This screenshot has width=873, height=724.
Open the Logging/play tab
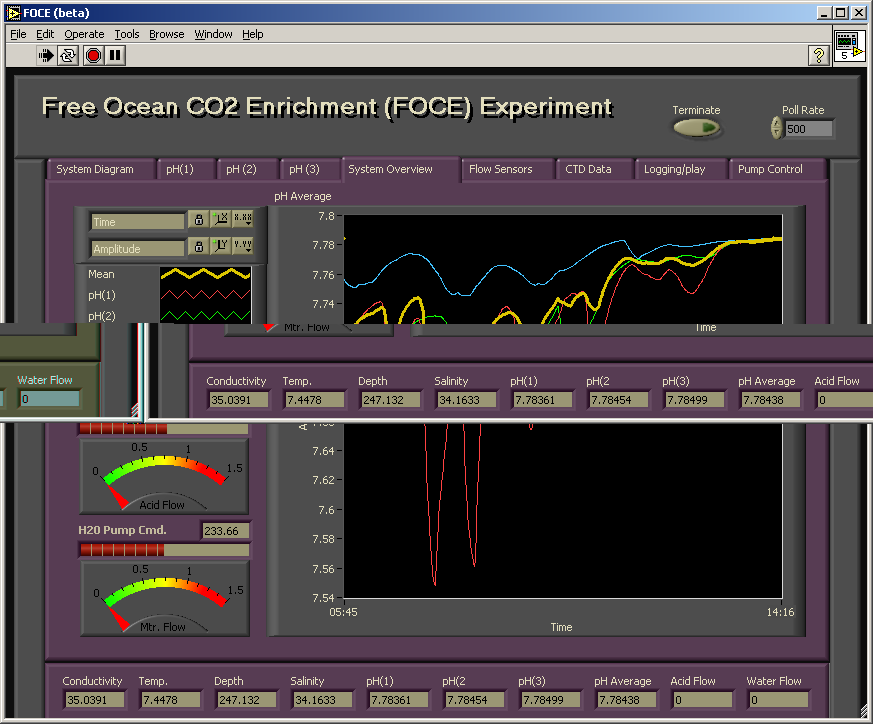681,169
